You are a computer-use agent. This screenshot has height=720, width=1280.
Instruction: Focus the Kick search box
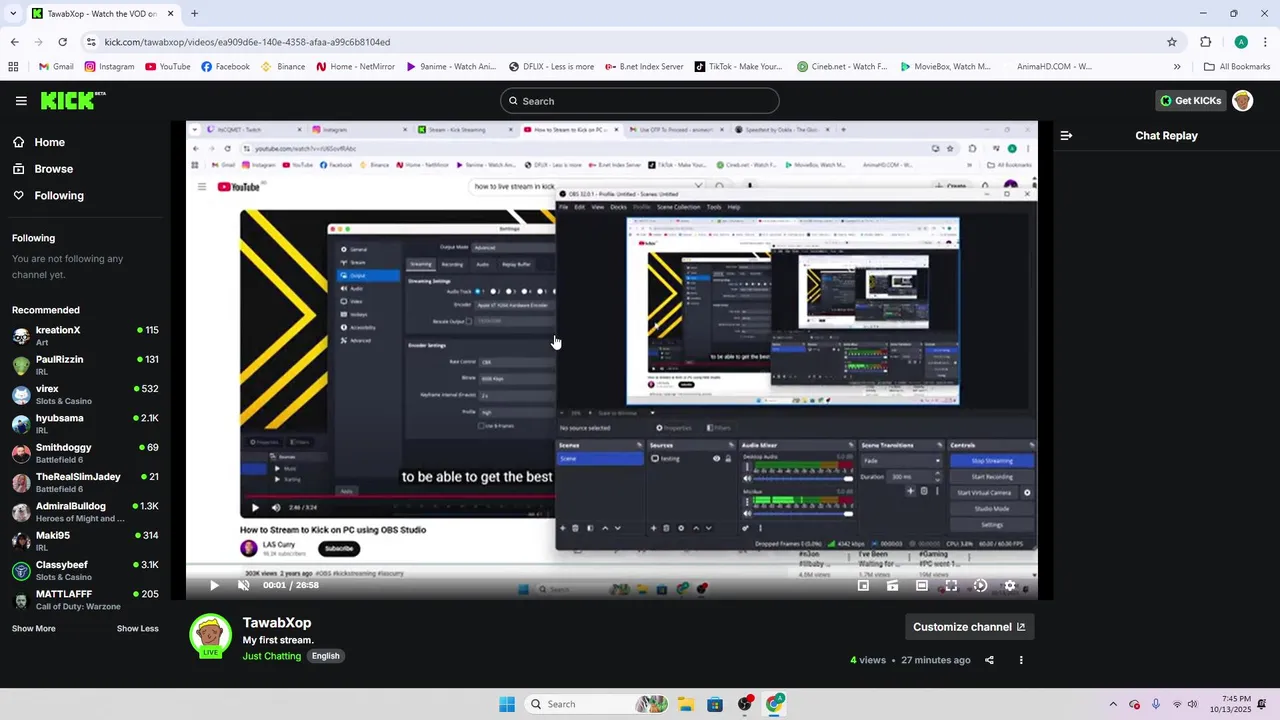[x=640, y=101]
